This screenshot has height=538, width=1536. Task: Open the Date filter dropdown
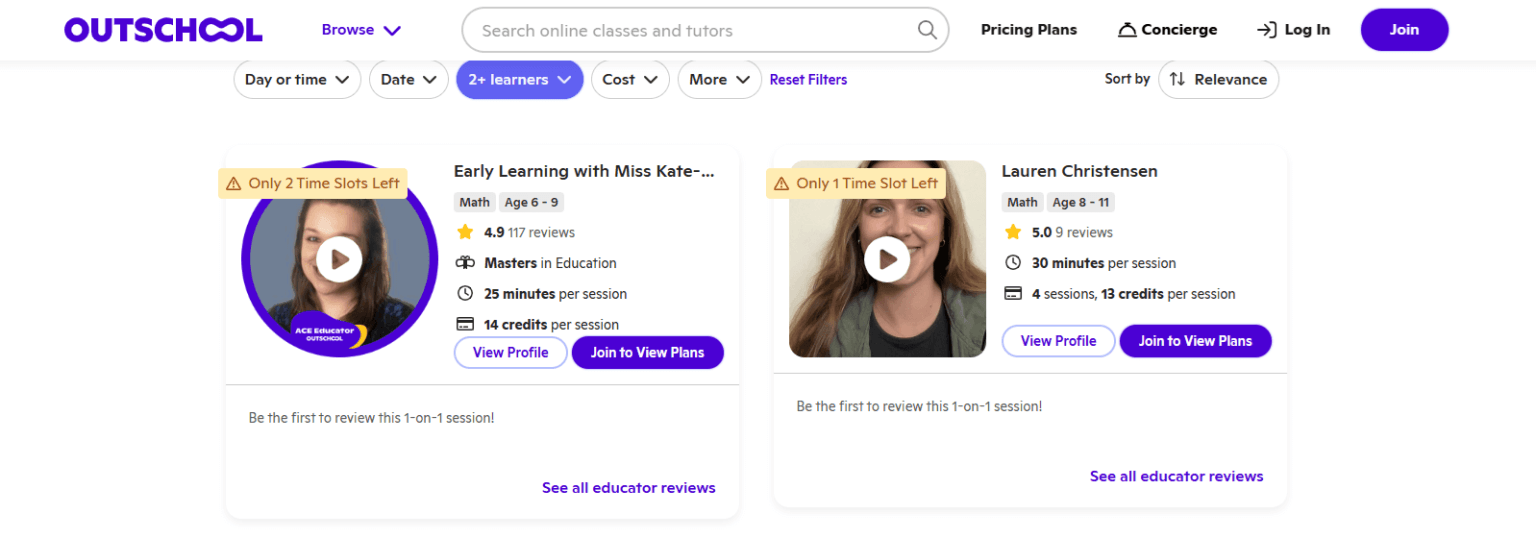point(408,80)
